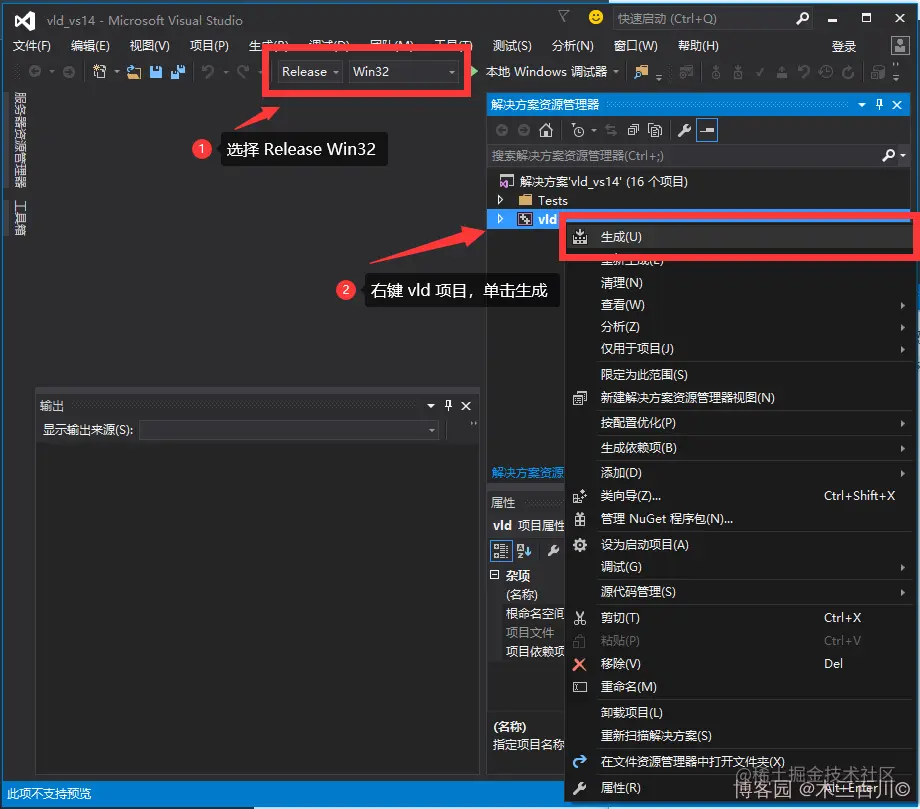920x809 pixels.
Task: Click the Save file toolbar icon
Action: coord(155,72)
